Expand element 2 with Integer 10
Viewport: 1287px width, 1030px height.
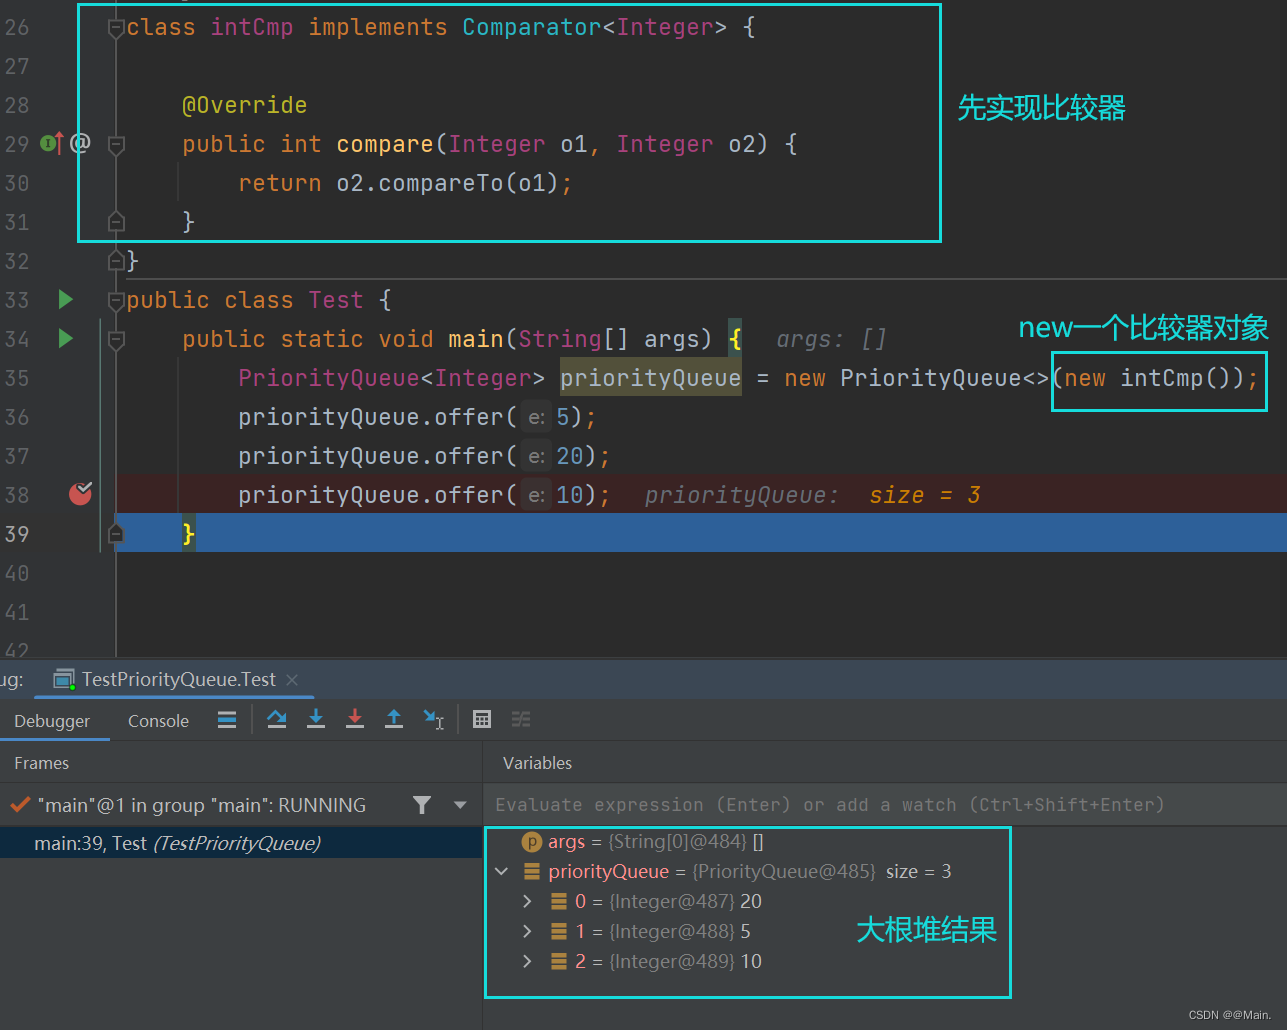pyautogui.click(x=528, y=962)
